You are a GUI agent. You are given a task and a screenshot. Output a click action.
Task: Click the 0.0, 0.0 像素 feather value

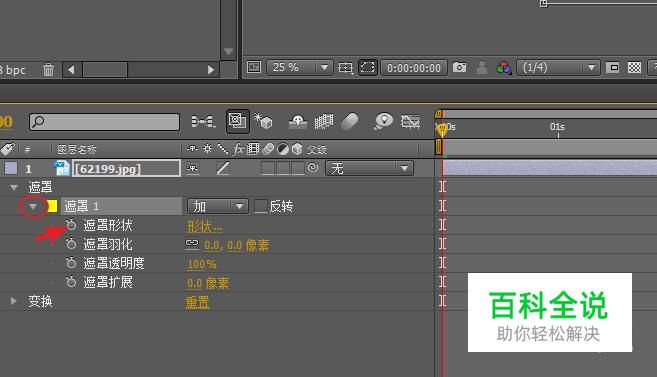pos(236,245)
